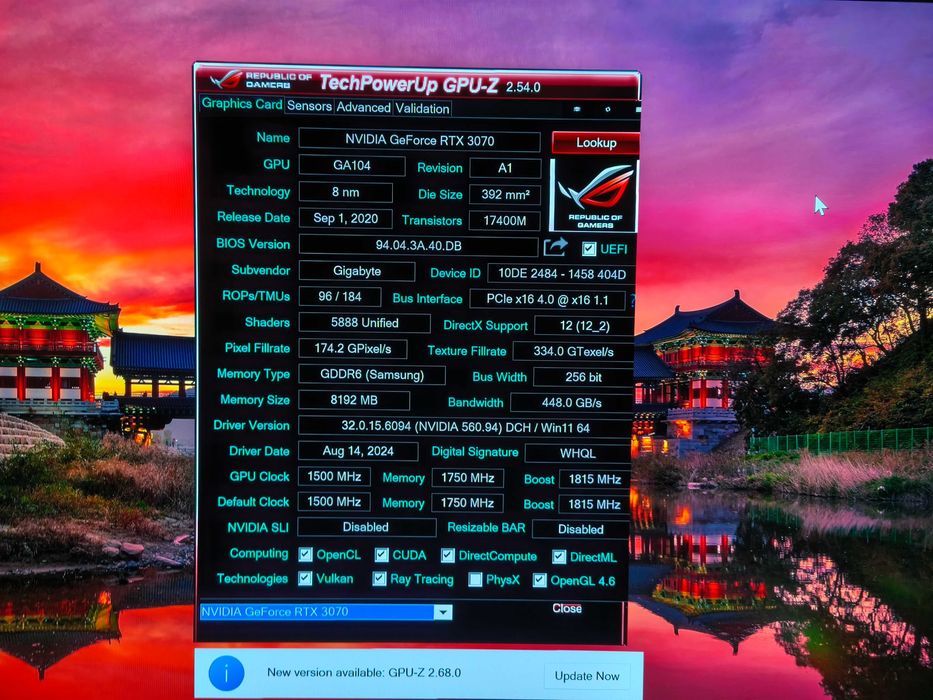This screenshot has width=933, height=700.
Task: Click the Republic of Gamers vendor logo image
Action: click(593, 195)
